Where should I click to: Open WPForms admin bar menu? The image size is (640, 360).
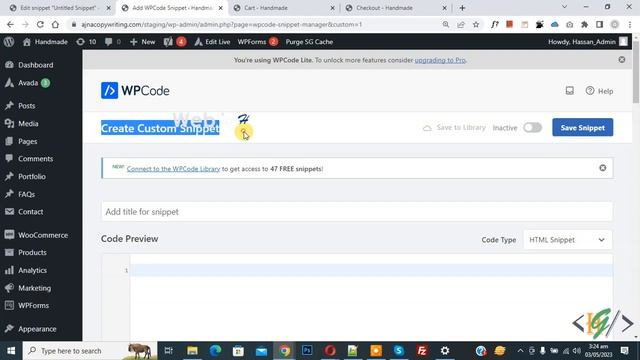pos(258,42)
